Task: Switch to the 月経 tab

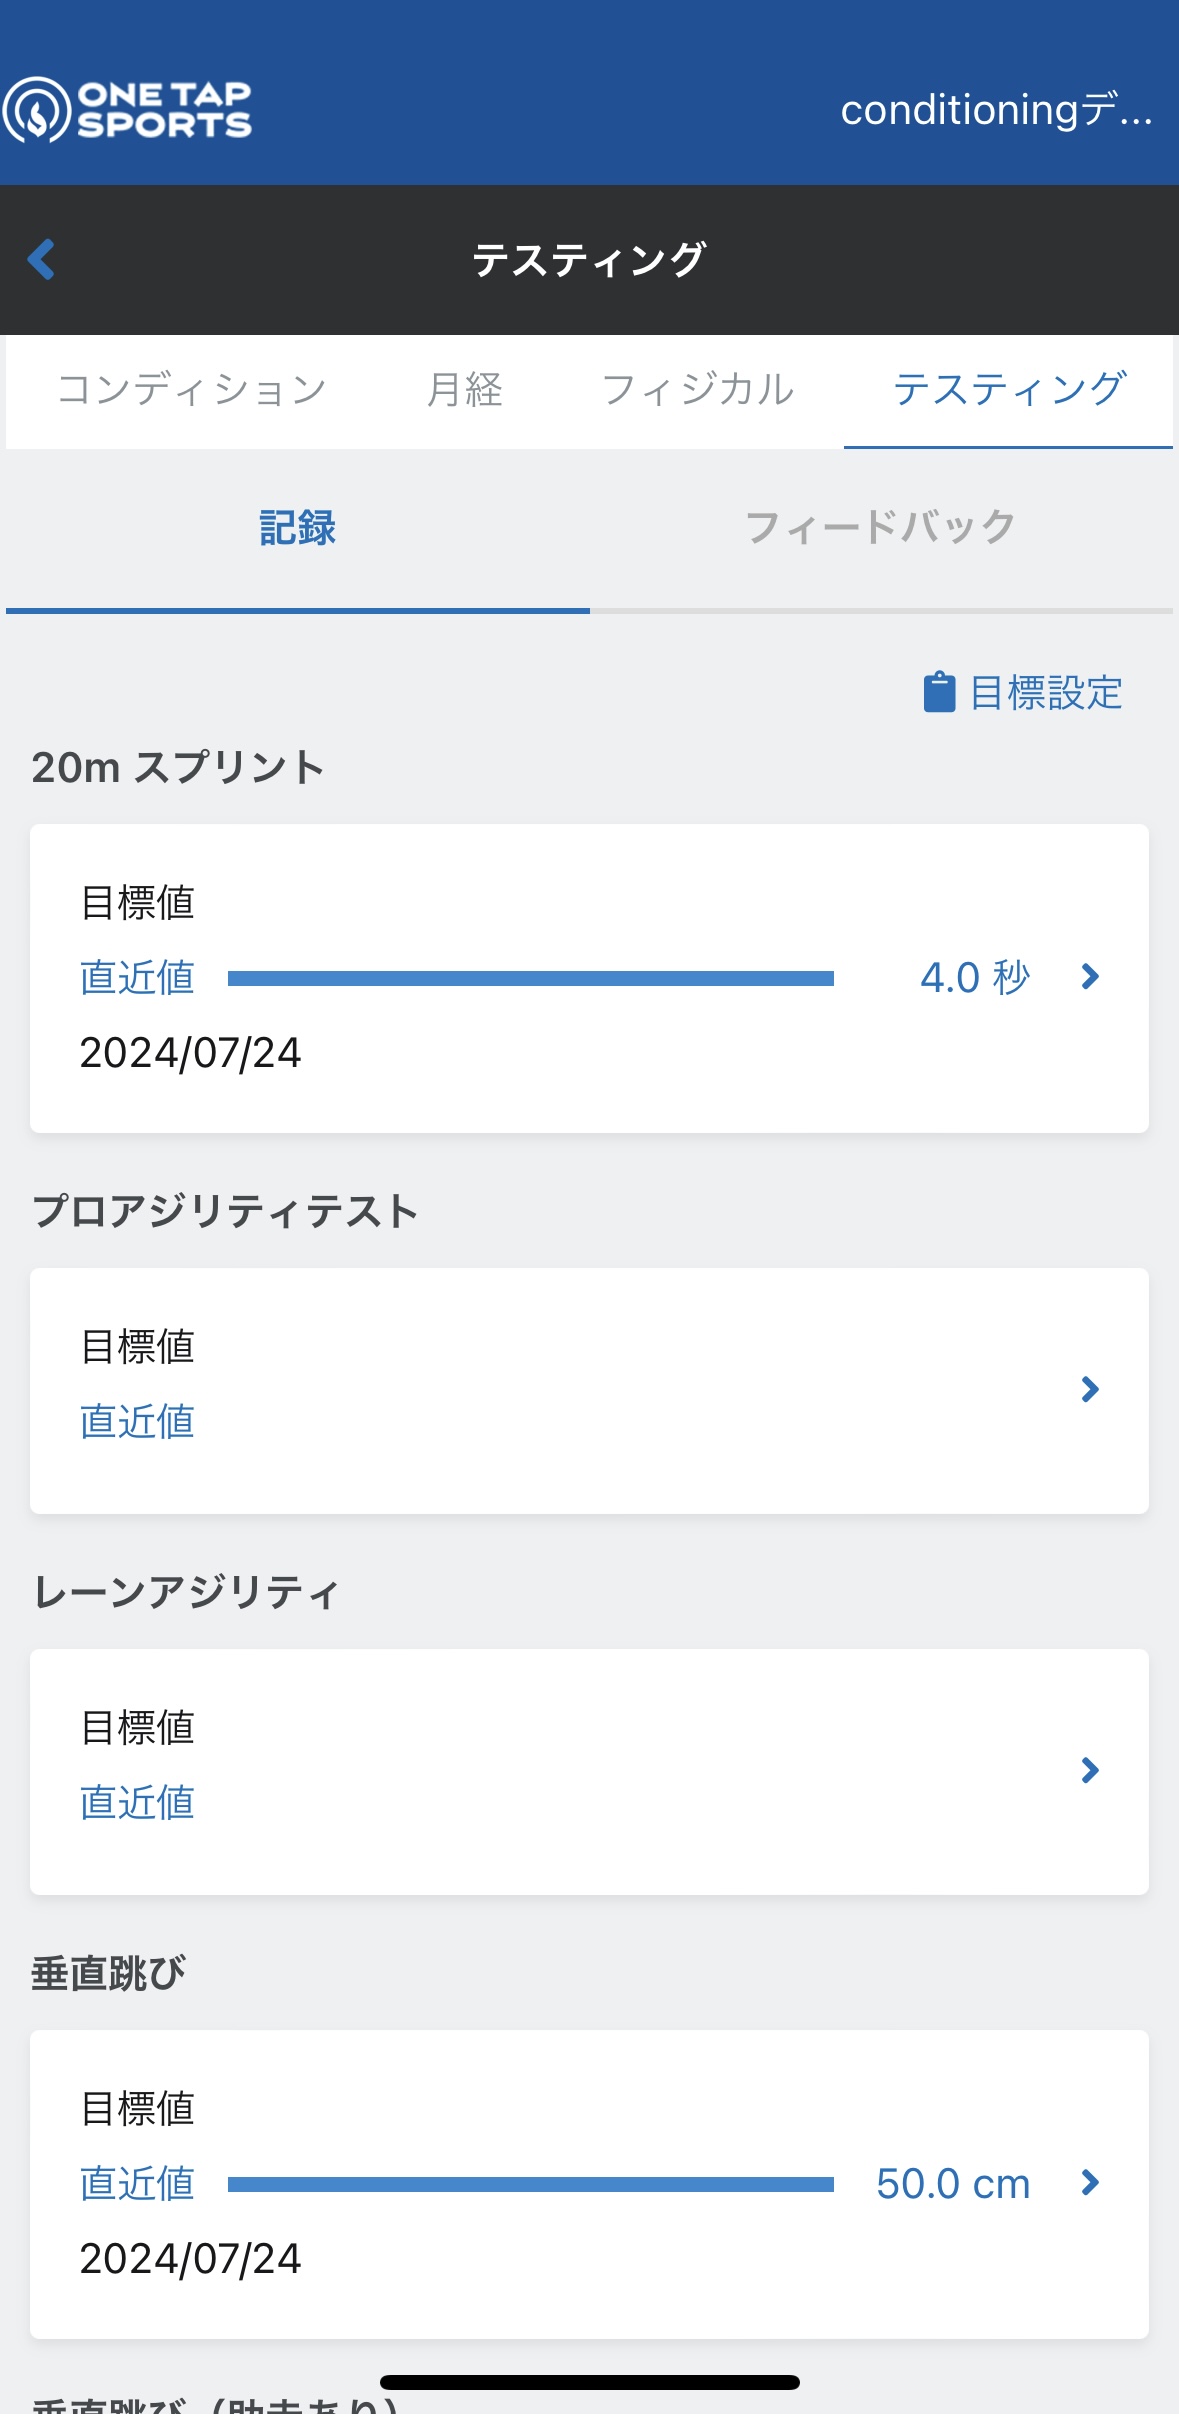Action: click(465, 390)
